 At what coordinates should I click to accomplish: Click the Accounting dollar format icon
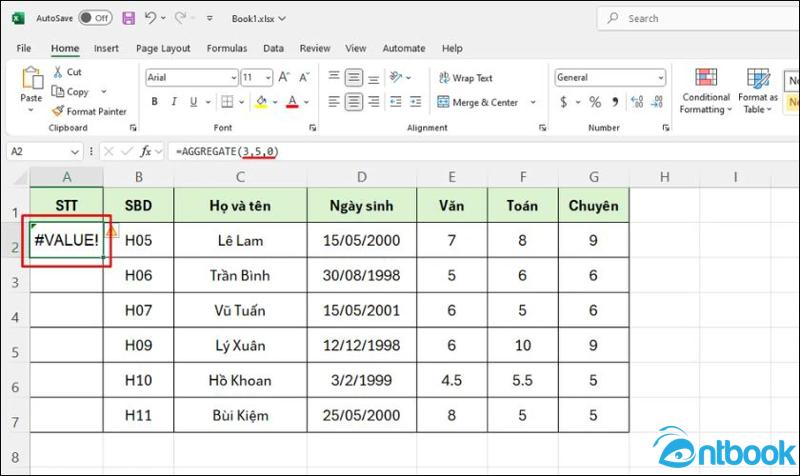(x=563, y=102)
